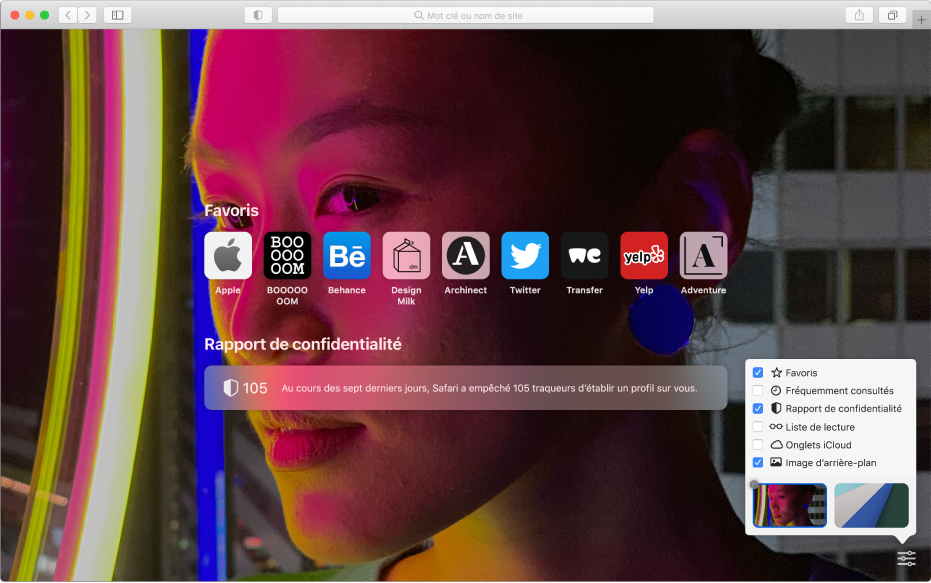Open the Twitter favorite
Screen dimensions: 931x583
click(525, 256)
